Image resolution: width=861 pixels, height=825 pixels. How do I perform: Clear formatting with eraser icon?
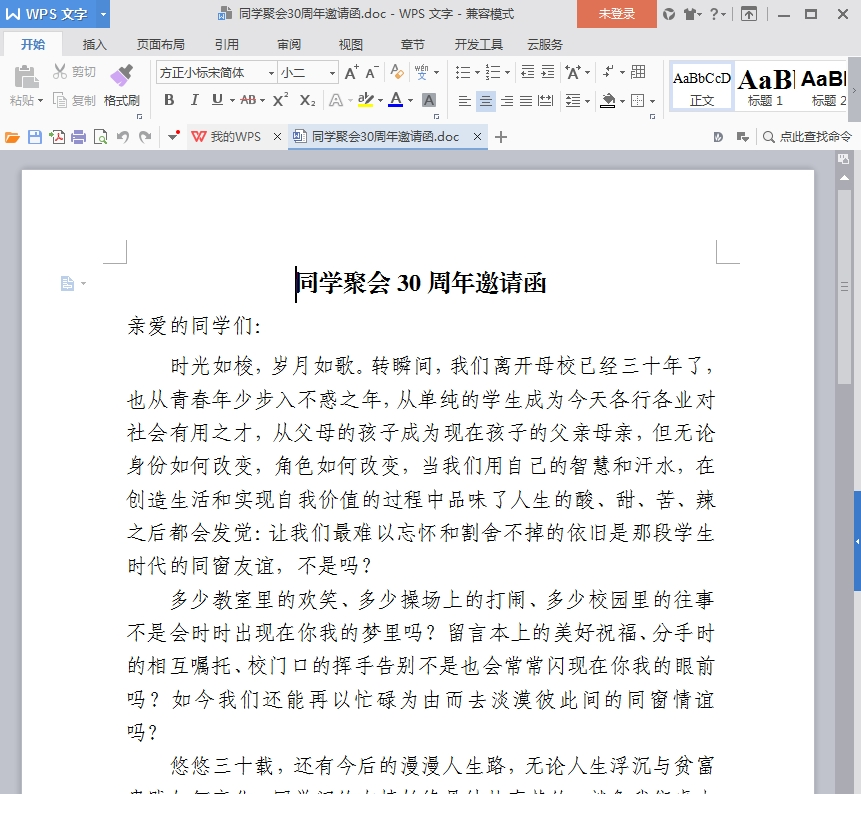click(x=396, y=72)
